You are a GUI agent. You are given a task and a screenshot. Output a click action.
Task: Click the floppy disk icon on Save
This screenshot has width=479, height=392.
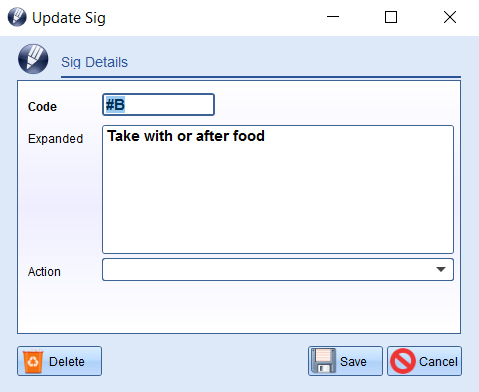323,361
